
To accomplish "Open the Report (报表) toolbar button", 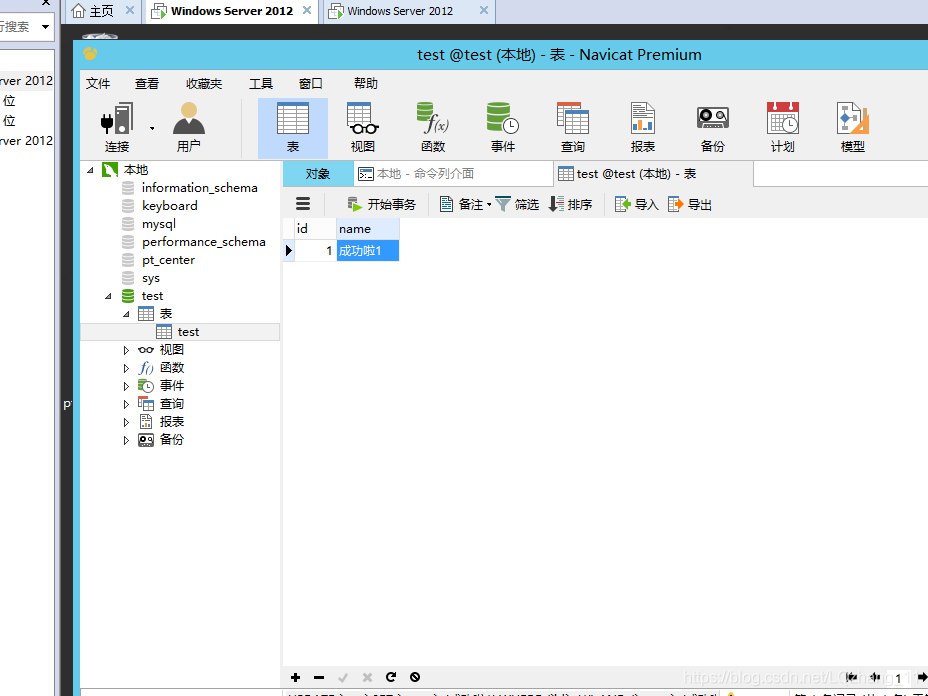I will (x=642, y=128).
